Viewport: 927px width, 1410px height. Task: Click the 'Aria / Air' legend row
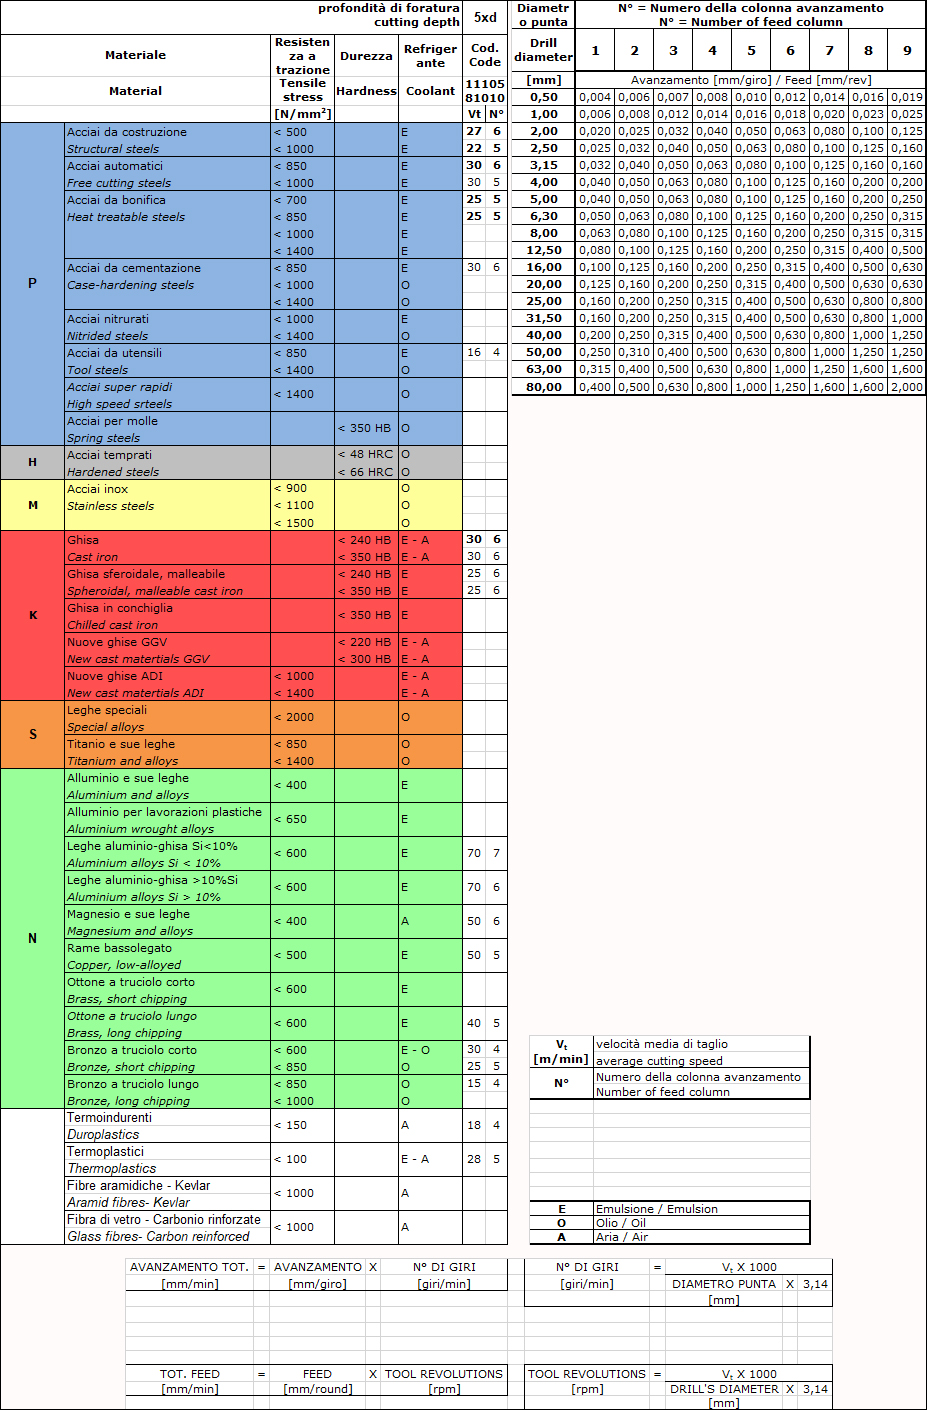tap(669, 1237)
